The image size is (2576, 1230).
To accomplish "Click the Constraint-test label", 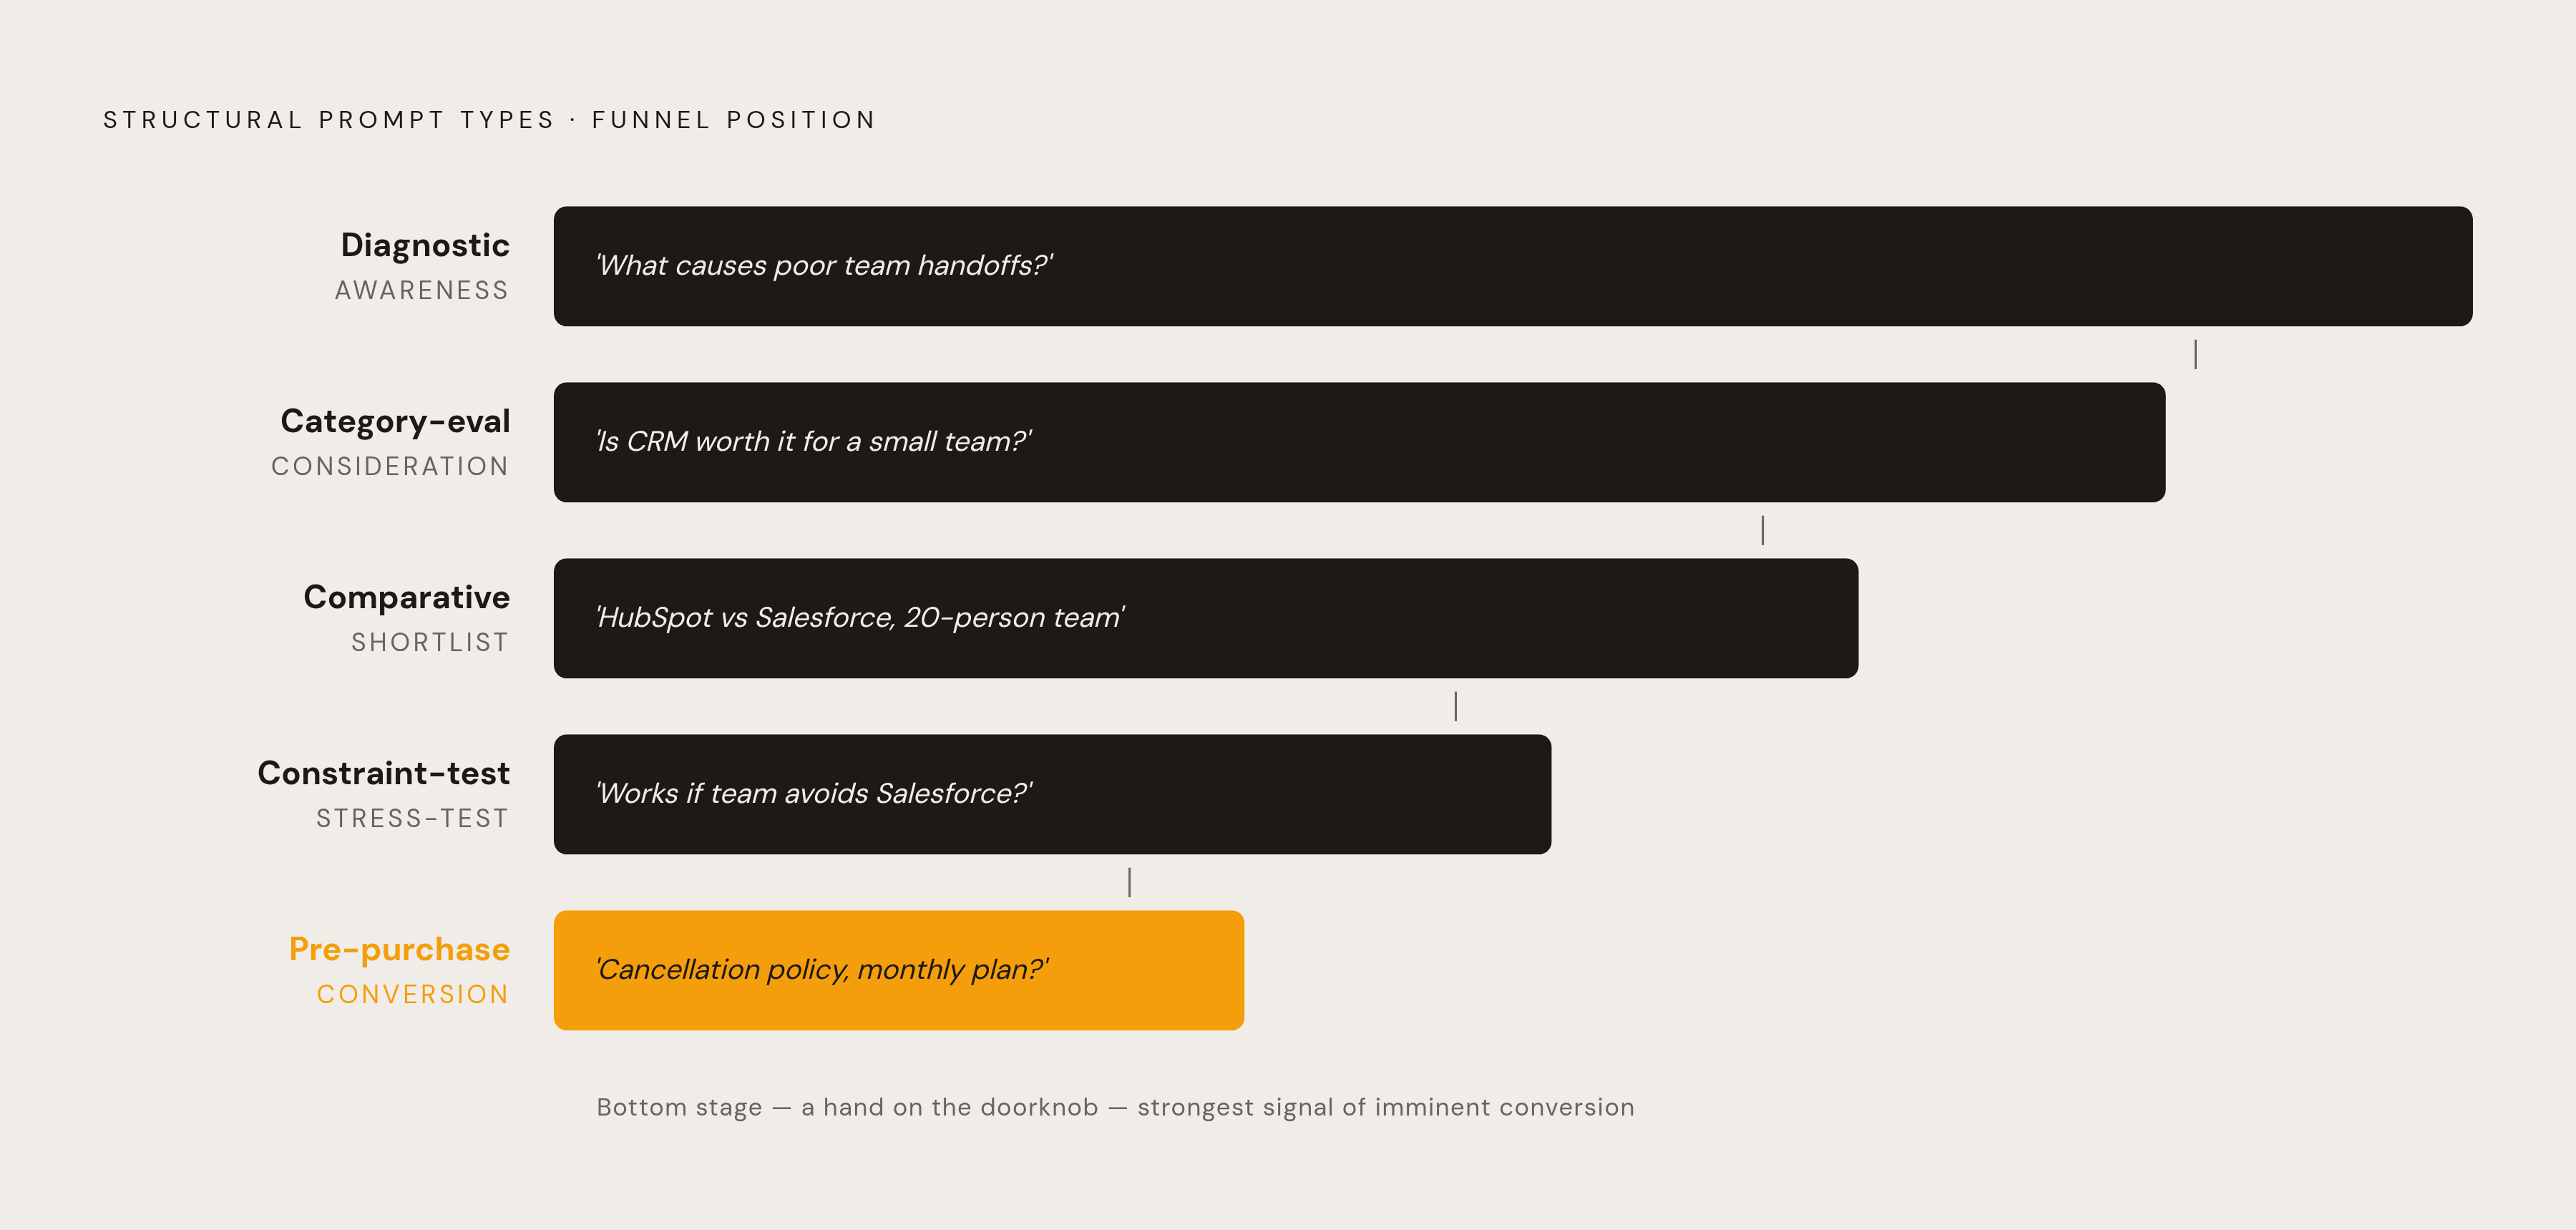I will pos(384,773).
